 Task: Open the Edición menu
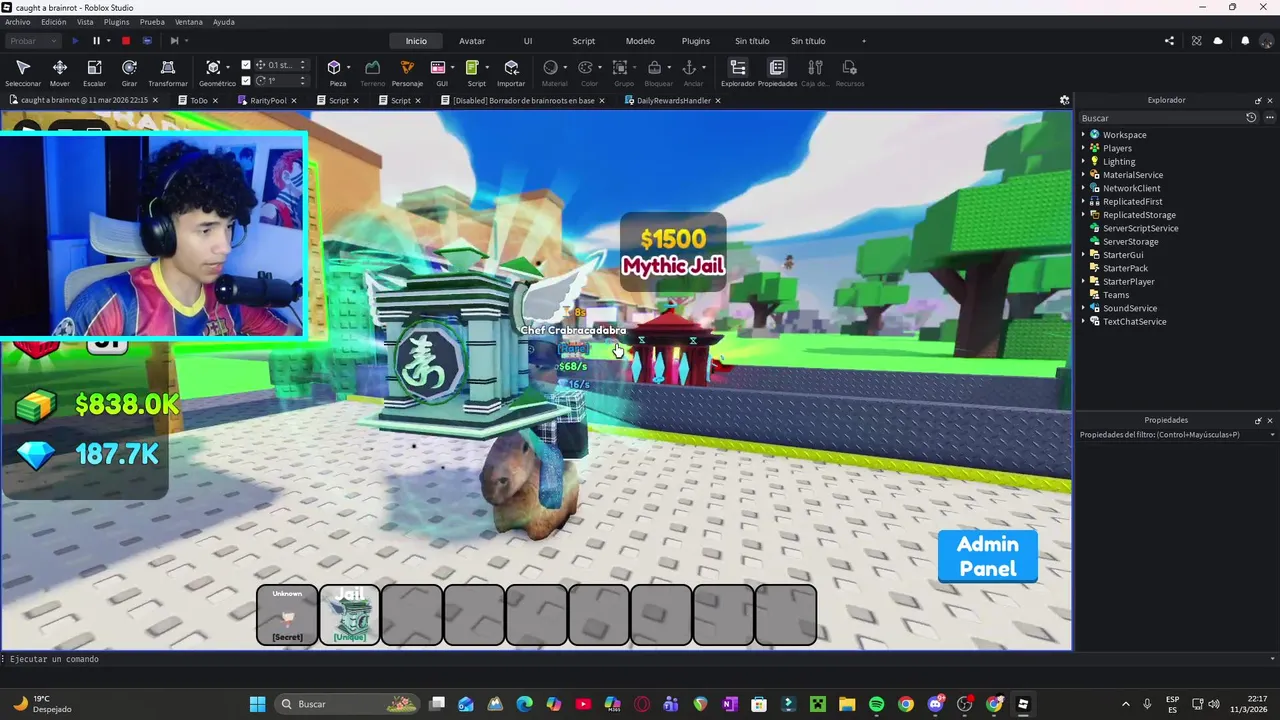(54, 22)
